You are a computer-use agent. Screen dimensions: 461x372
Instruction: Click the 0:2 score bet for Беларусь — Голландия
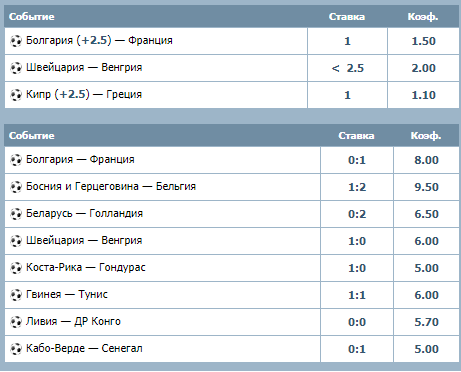coord(357,214)
